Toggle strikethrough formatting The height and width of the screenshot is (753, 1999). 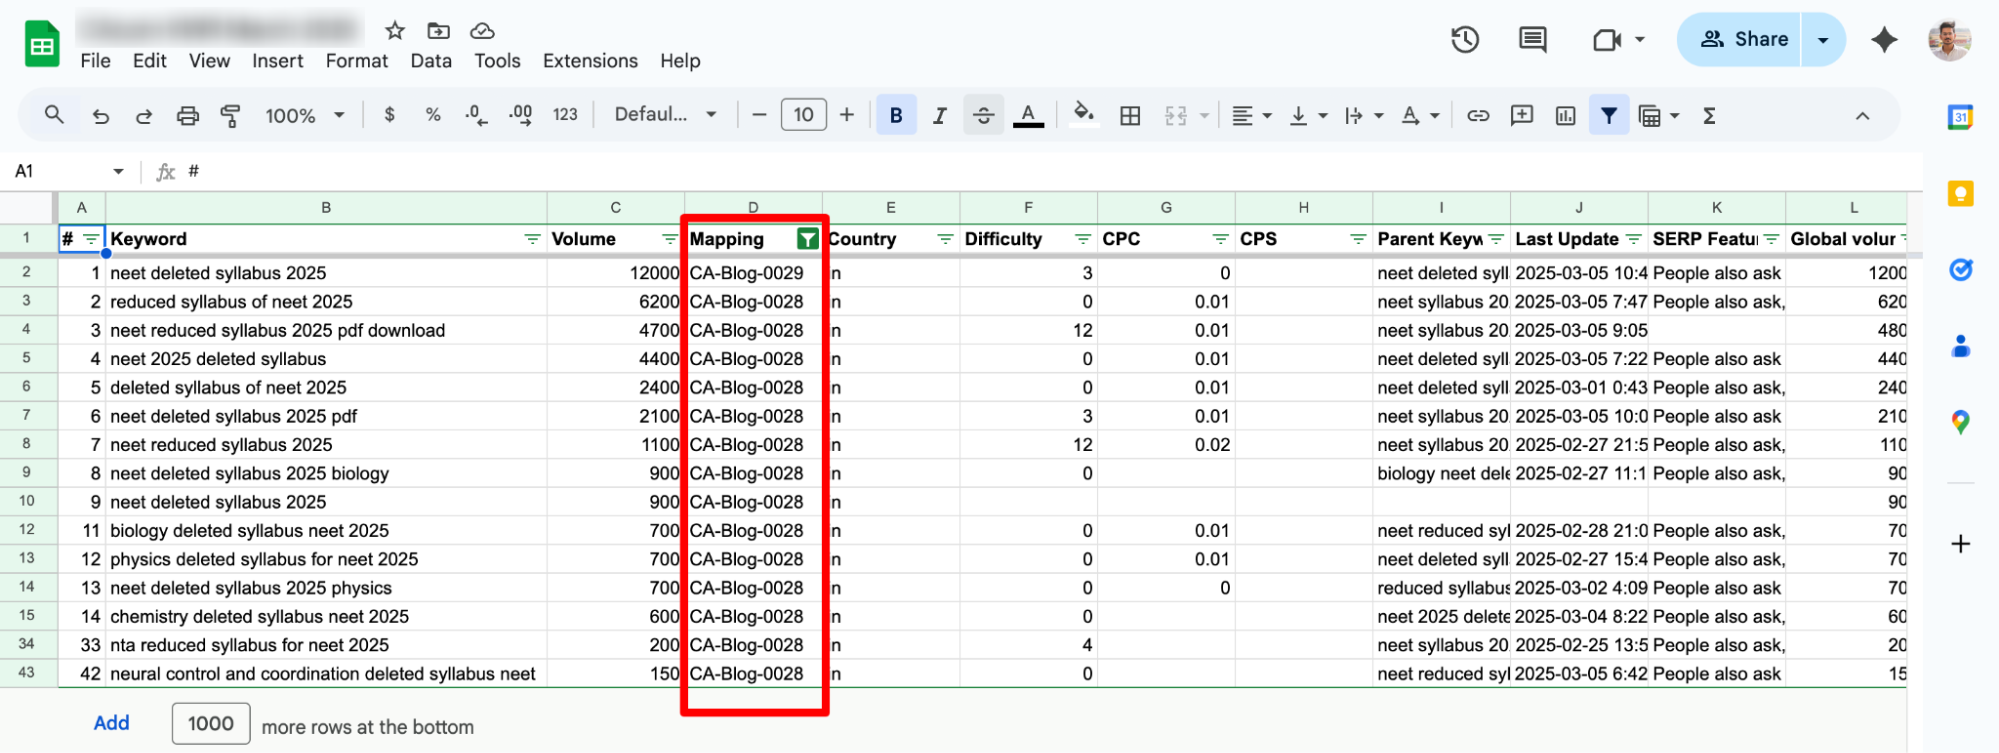click(983, 115)
